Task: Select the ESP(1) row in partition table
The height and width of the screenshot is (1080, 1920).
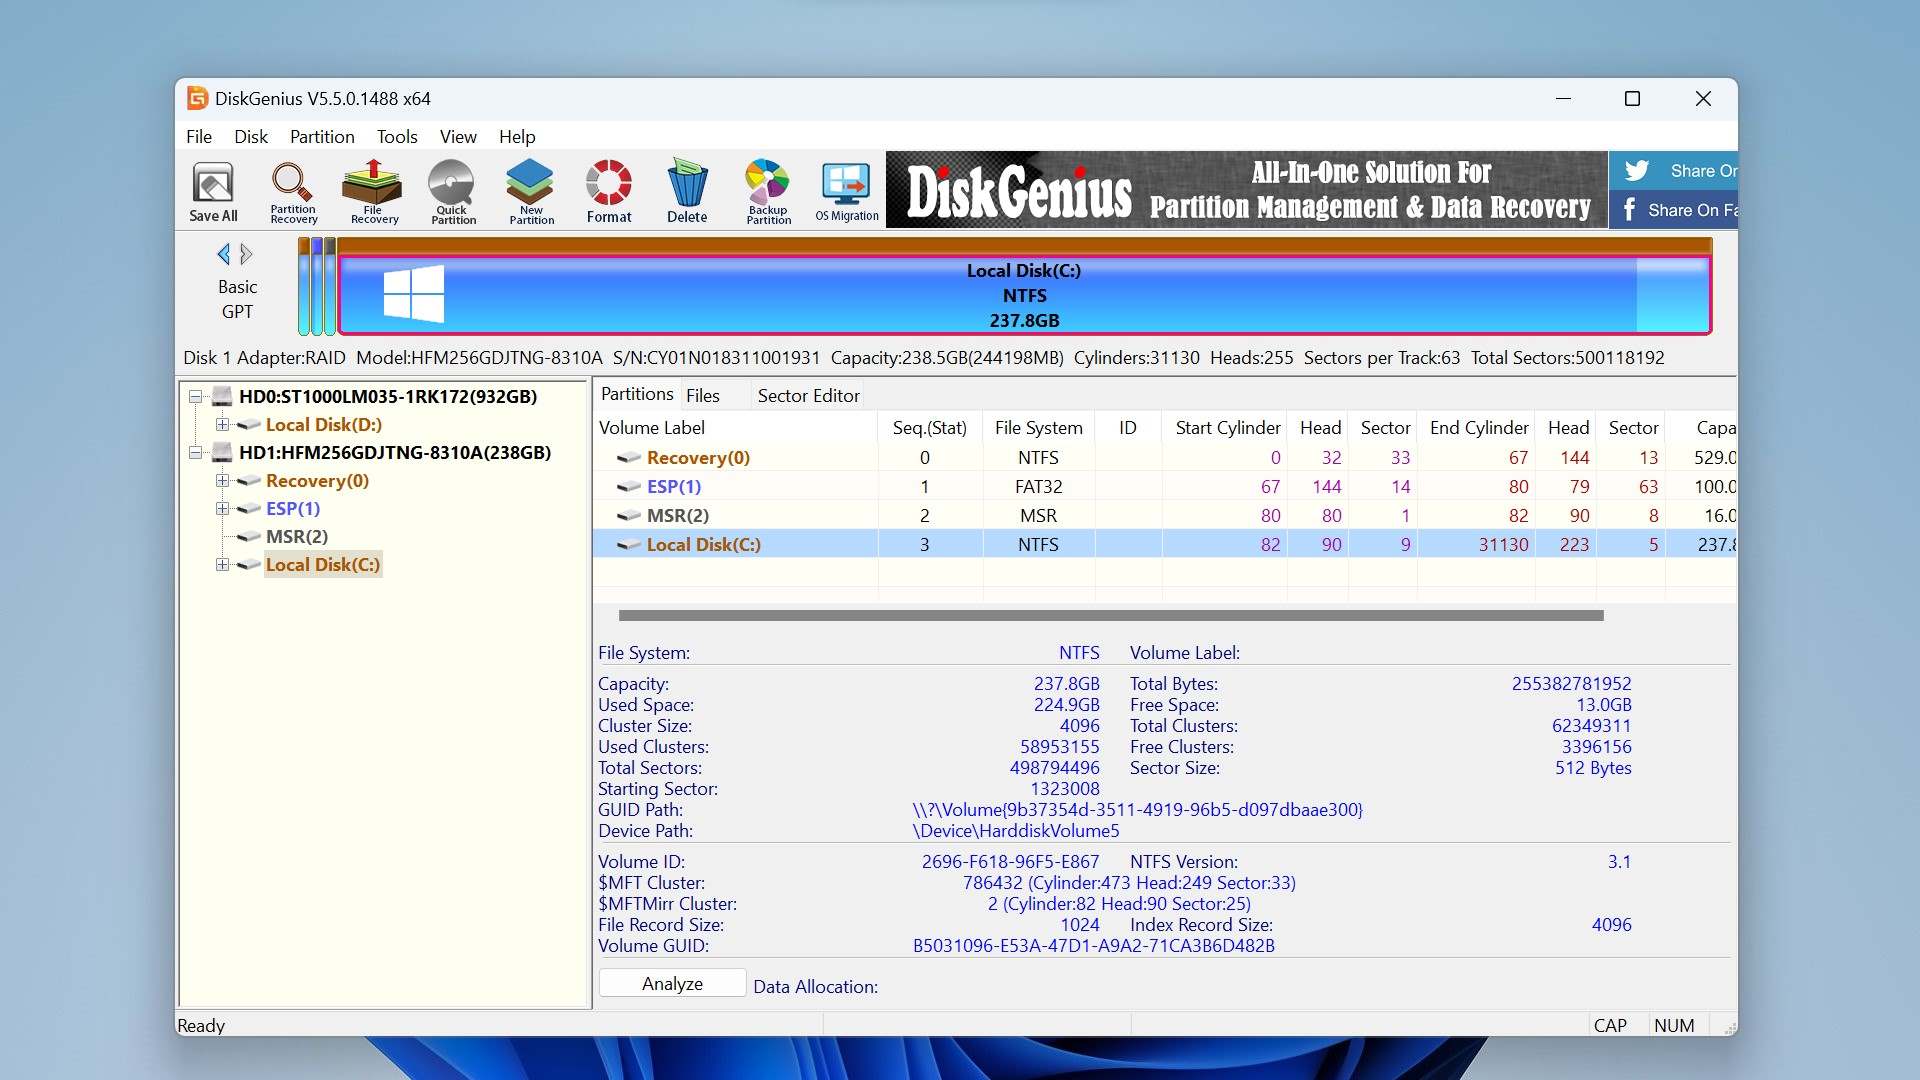Action: click(x=674, y=487)
